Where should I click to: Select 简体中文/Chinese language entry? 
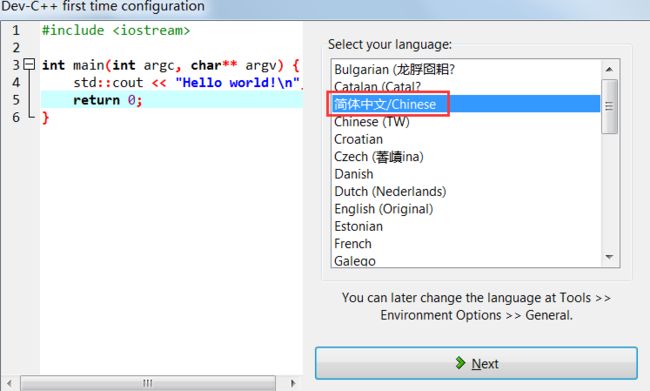point(466,104)
